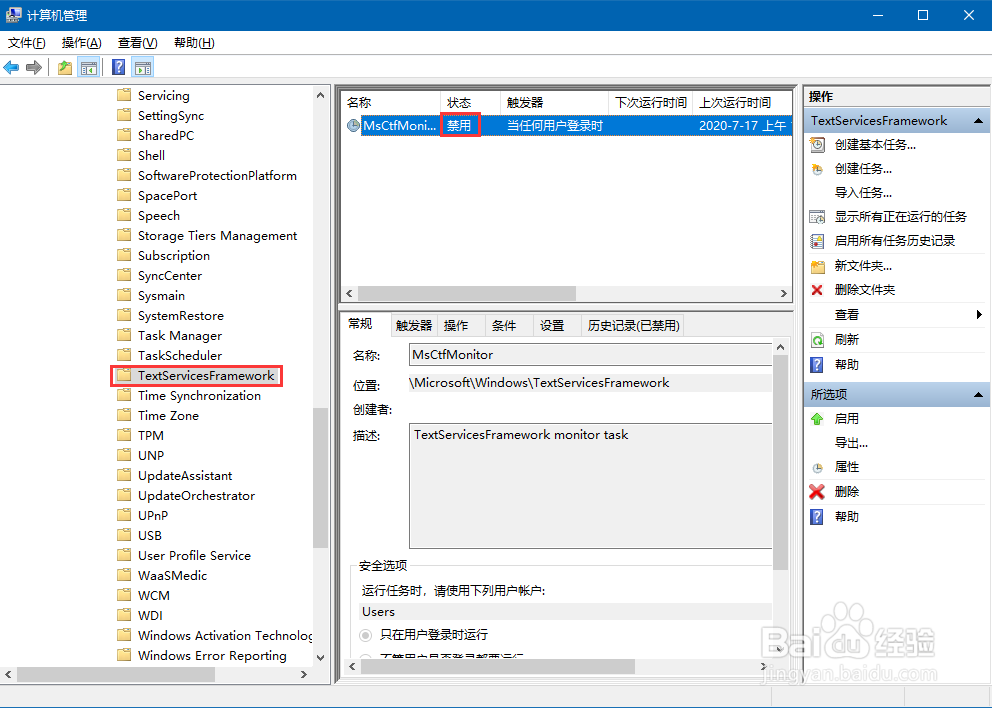Open the 操作(A) menu

tap(82, 42)
